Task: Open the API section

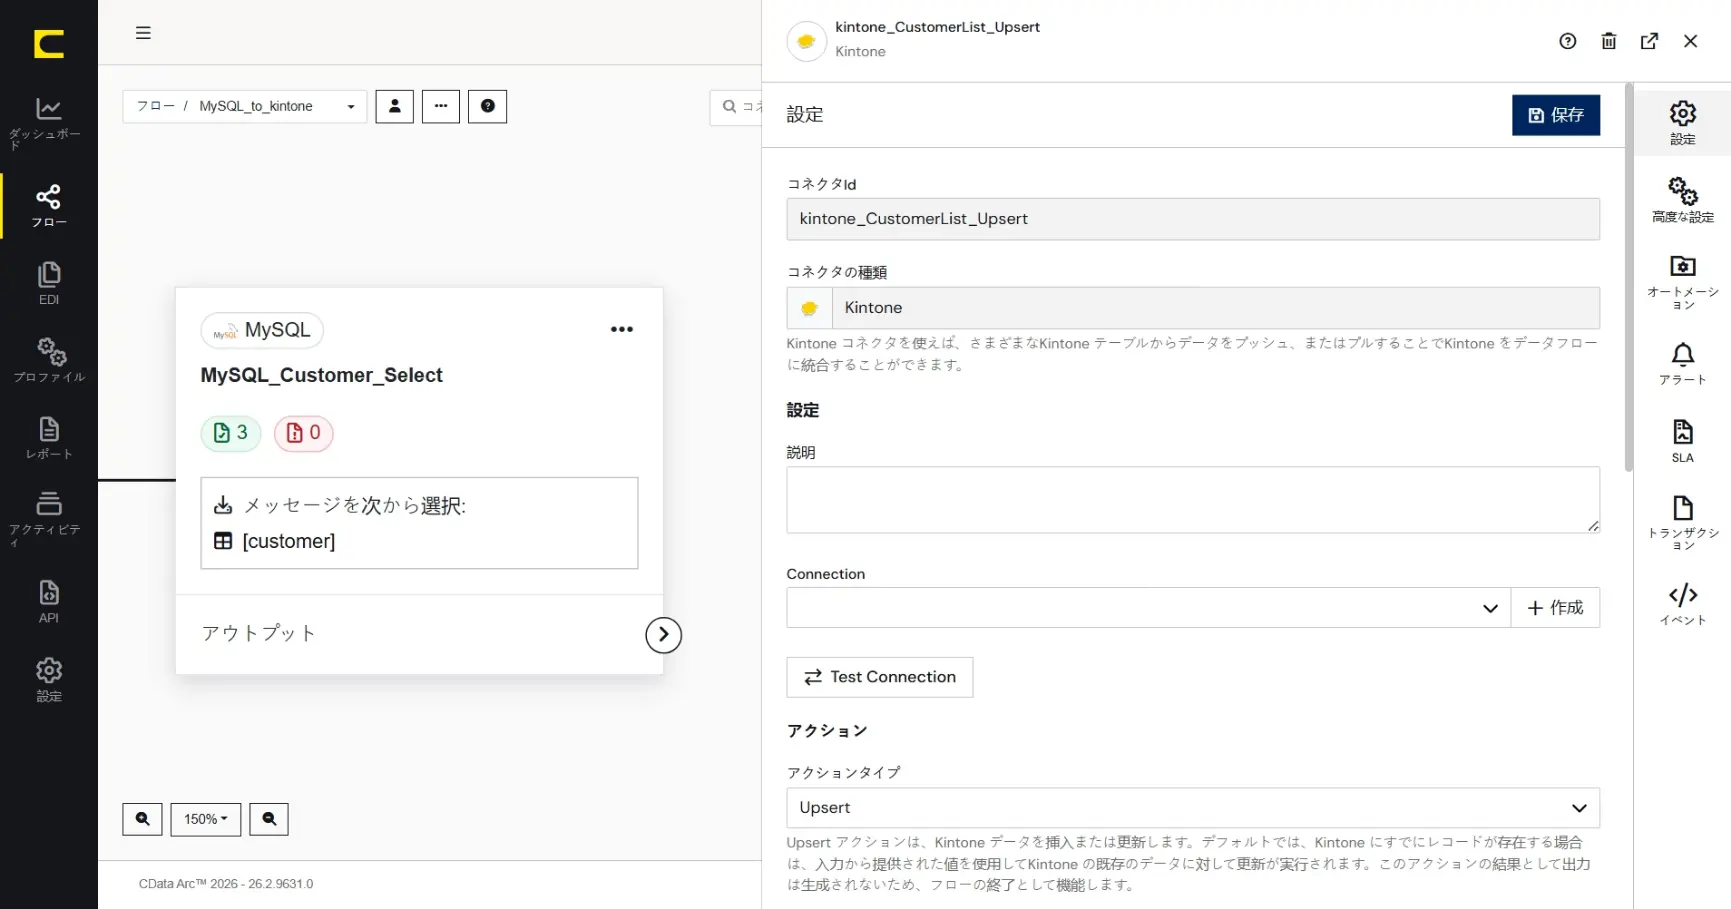Action: click(48, 601)
